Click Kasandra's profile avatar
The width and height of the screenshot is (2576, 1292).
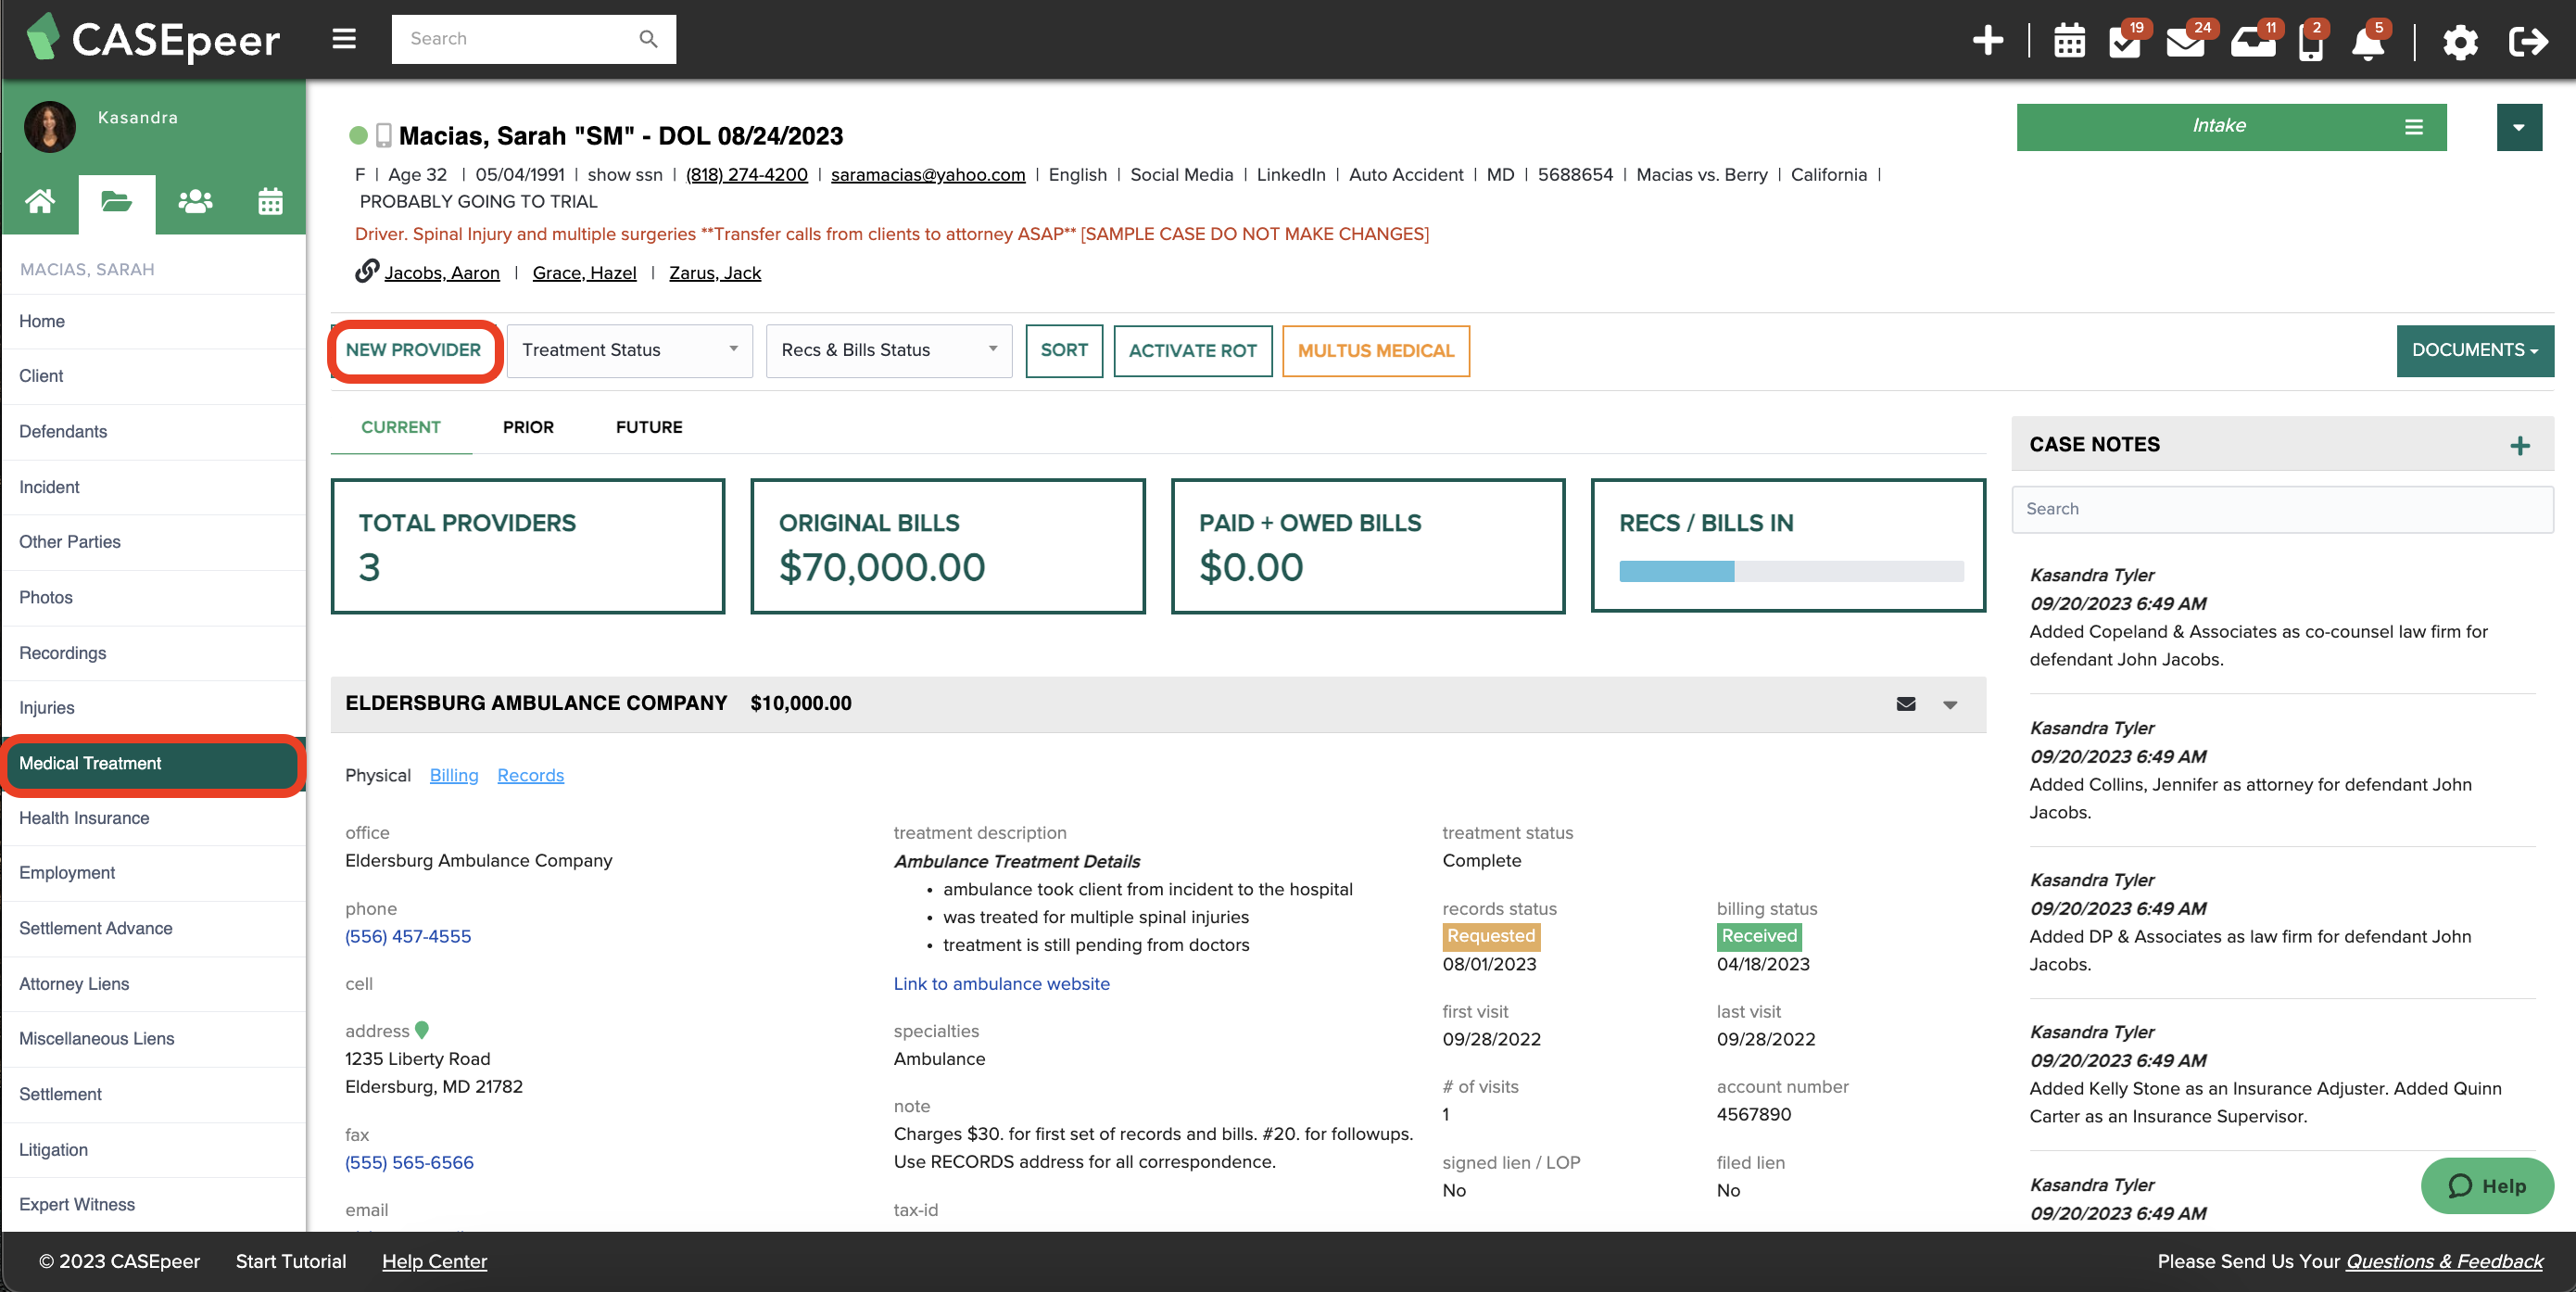point(50,127)
